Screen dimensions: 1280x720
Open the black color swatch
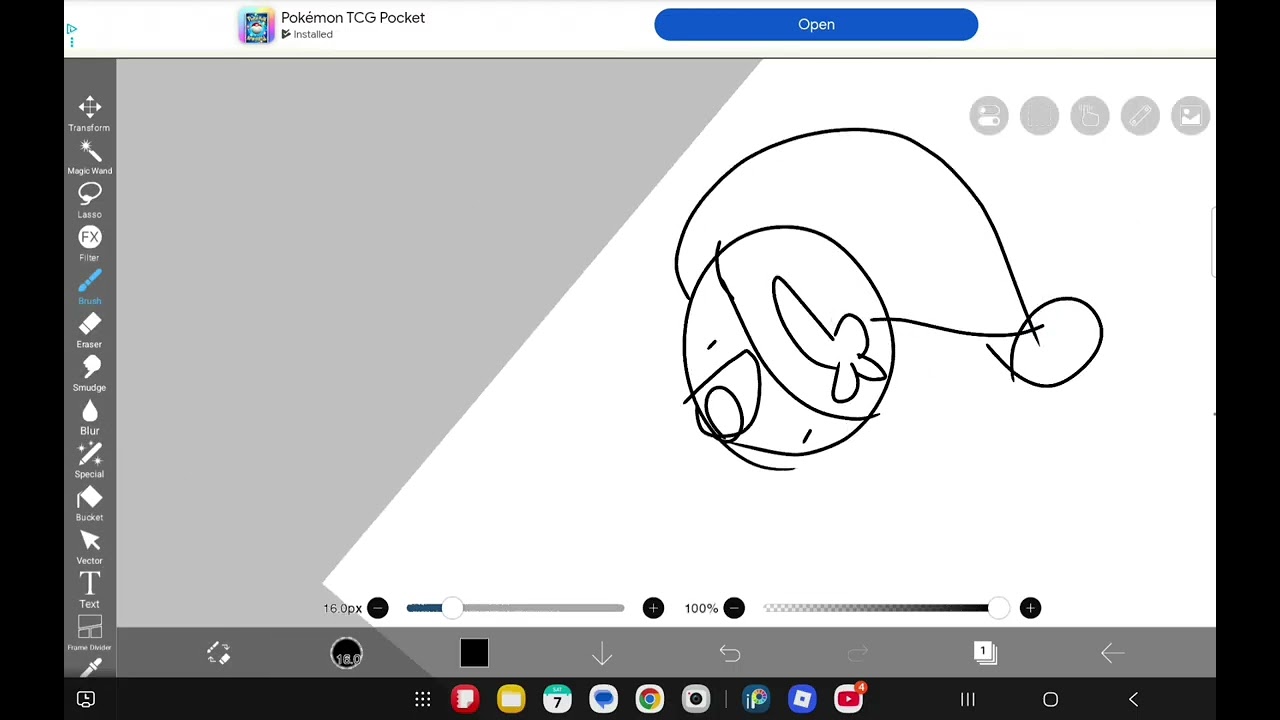pos(474,654)
